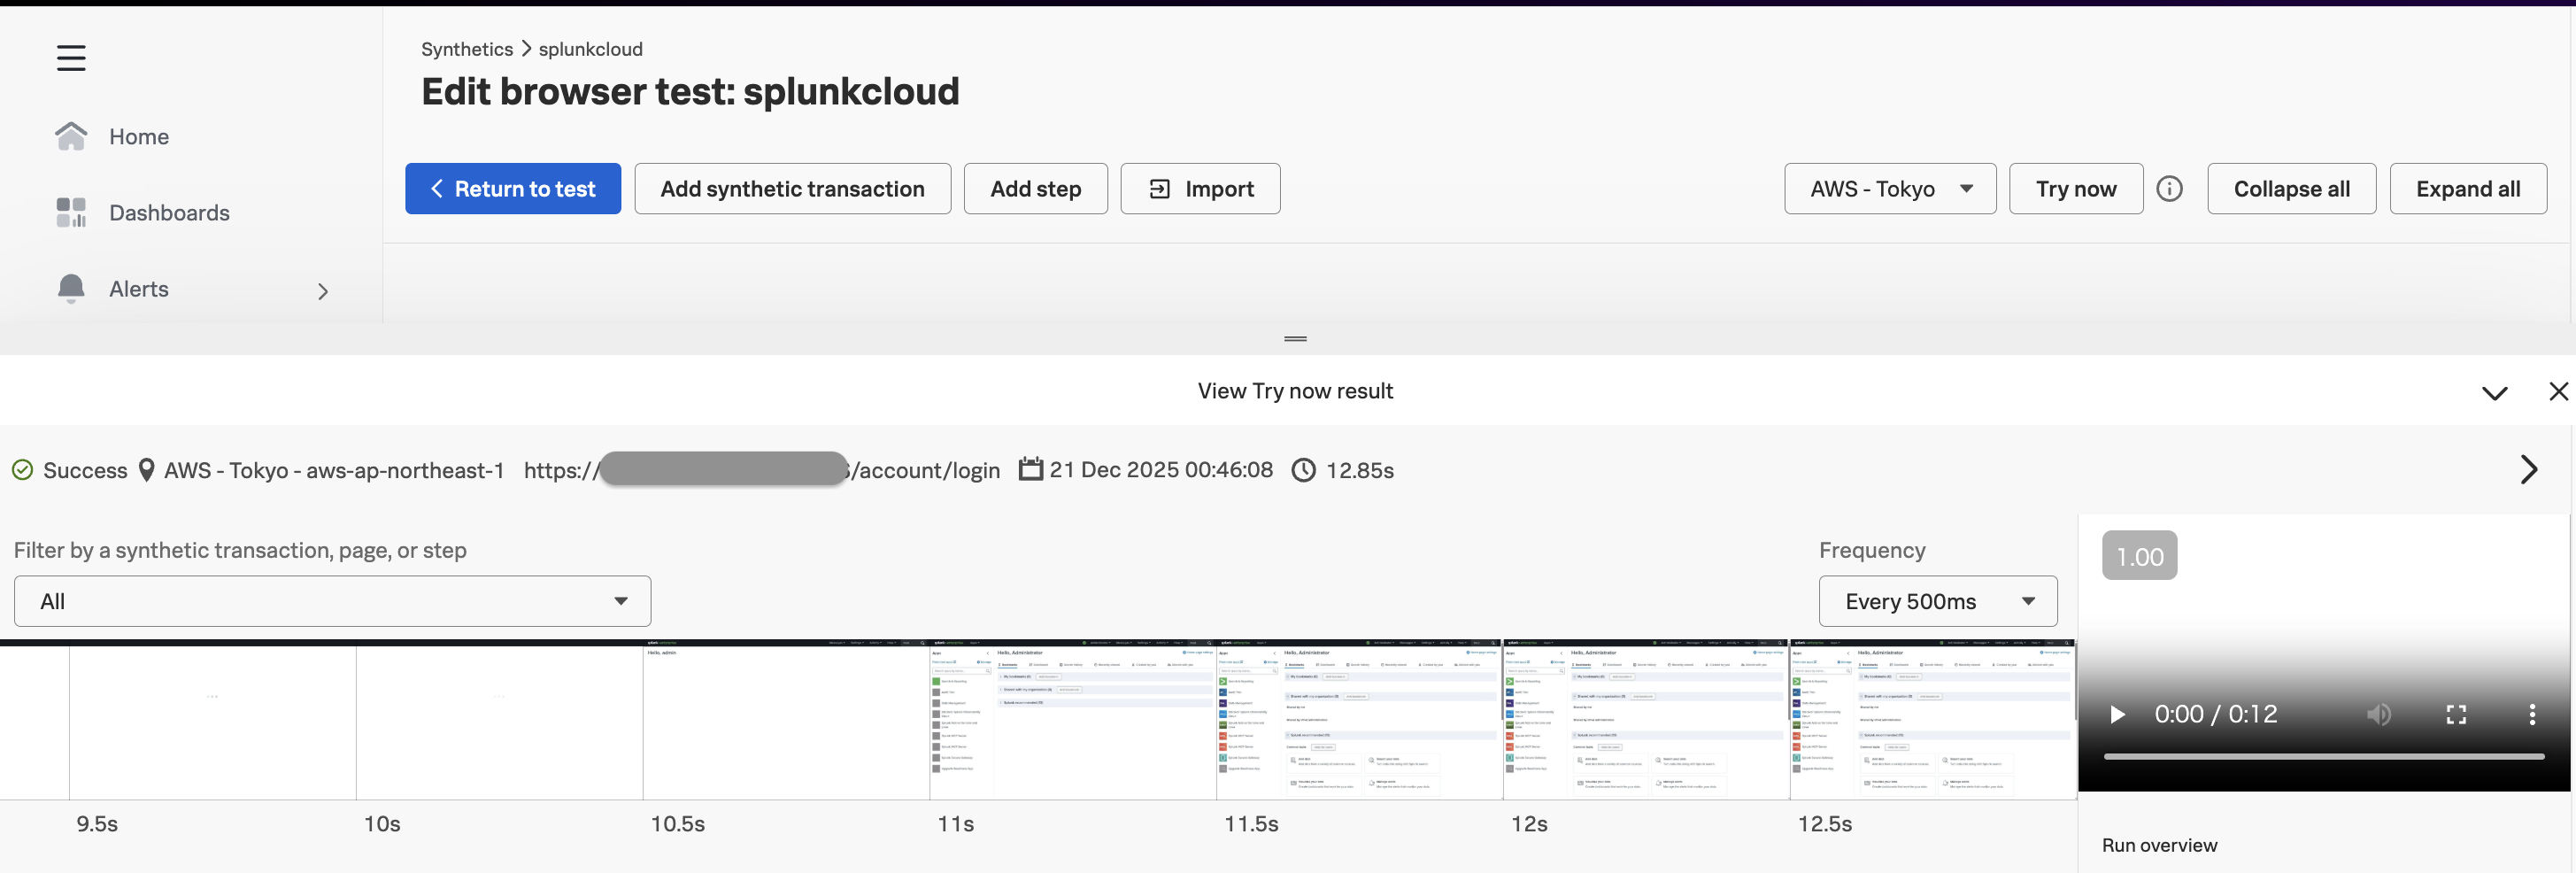The image size is (2576, 873).
Task: Open the AWS - Tokyo location dropdown
Action: (x=1890, y=188)
